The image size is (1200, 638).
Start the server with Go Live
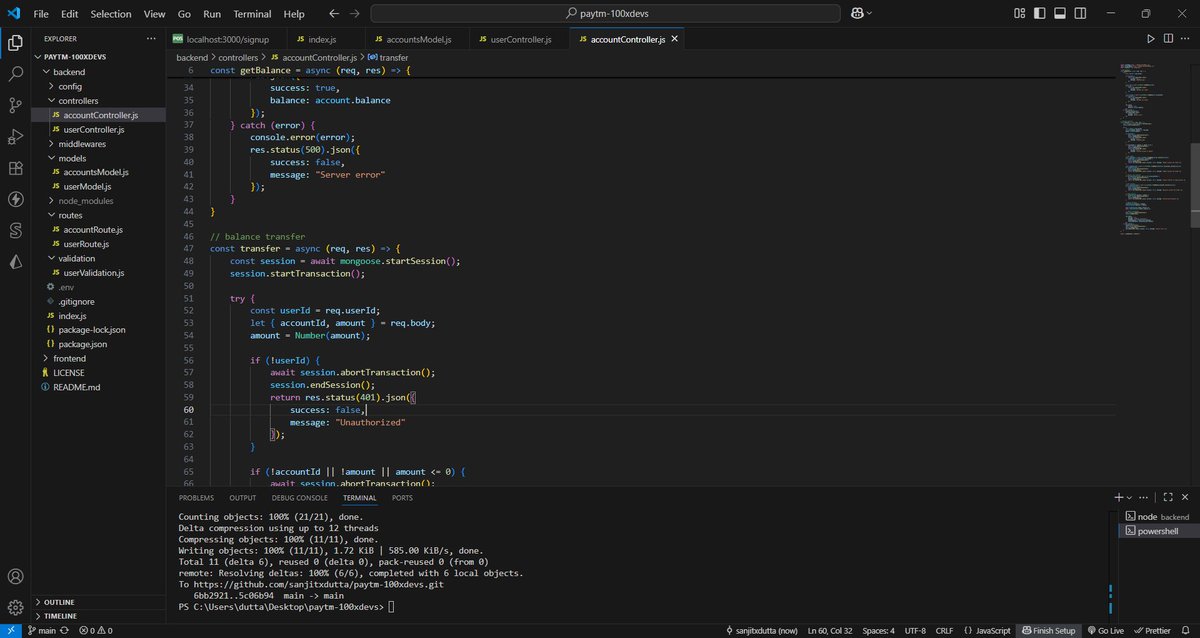point(1105,630)
